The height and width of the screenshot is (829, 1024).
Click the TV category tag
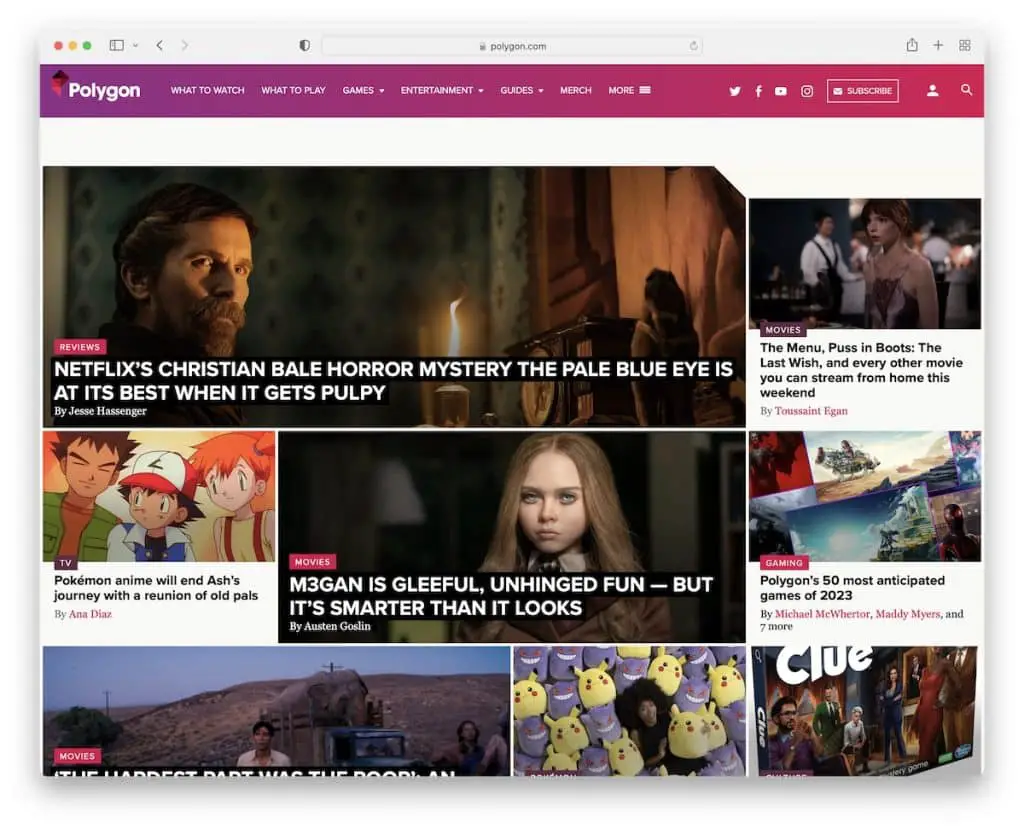65,563
